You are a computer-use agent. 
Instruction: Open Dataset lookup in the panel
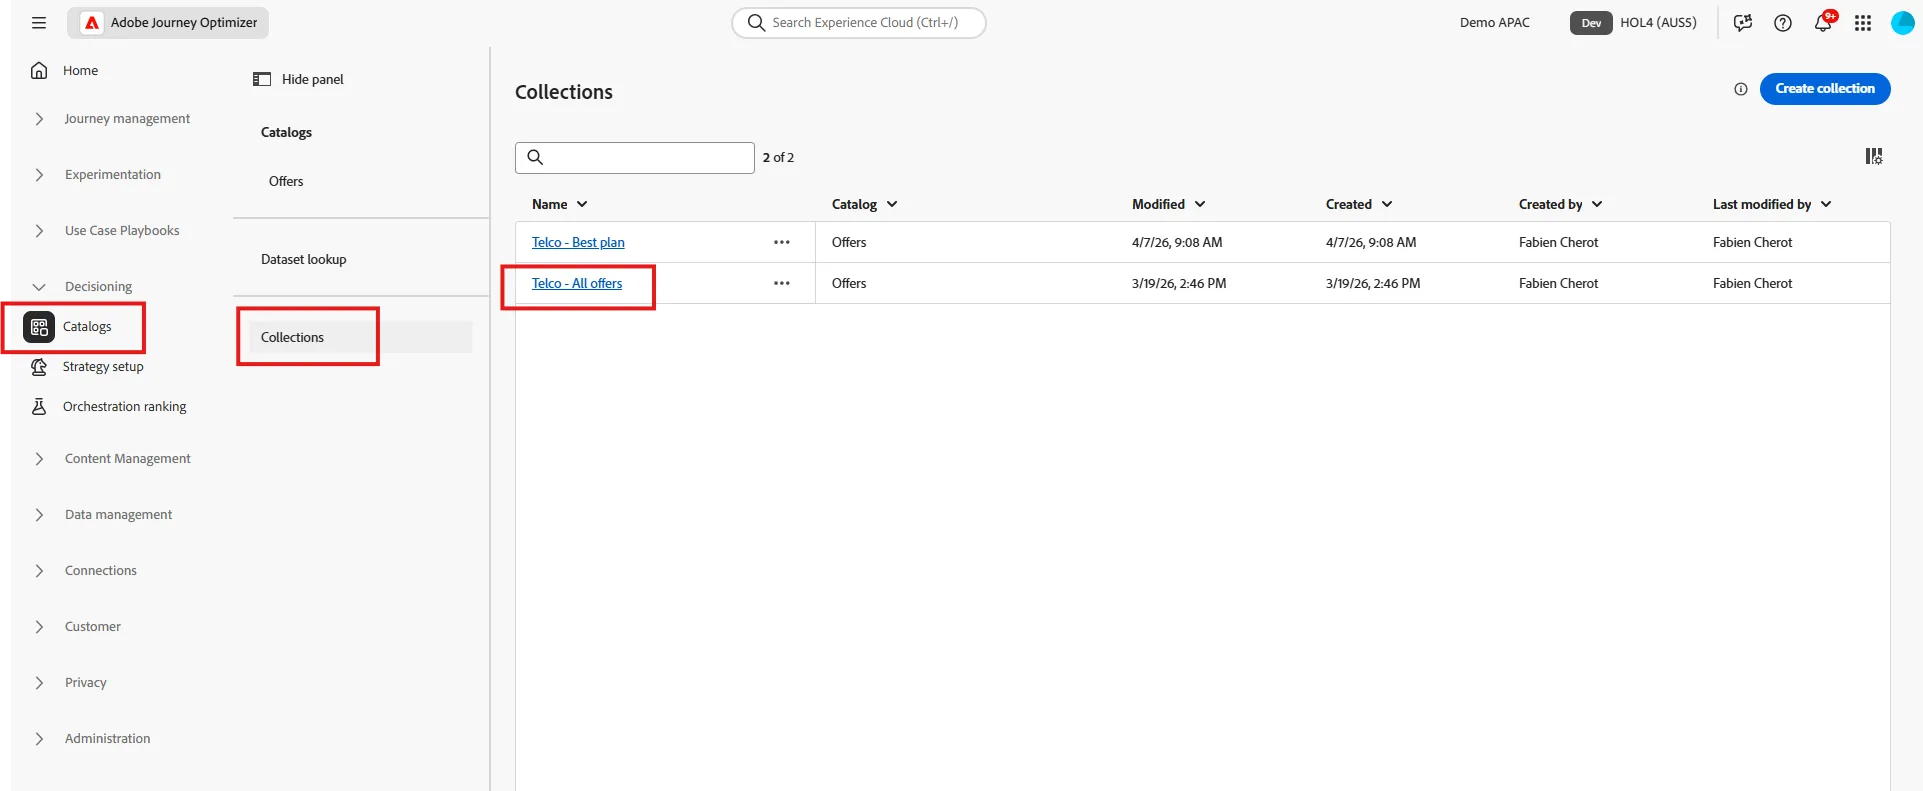[304, 259]
